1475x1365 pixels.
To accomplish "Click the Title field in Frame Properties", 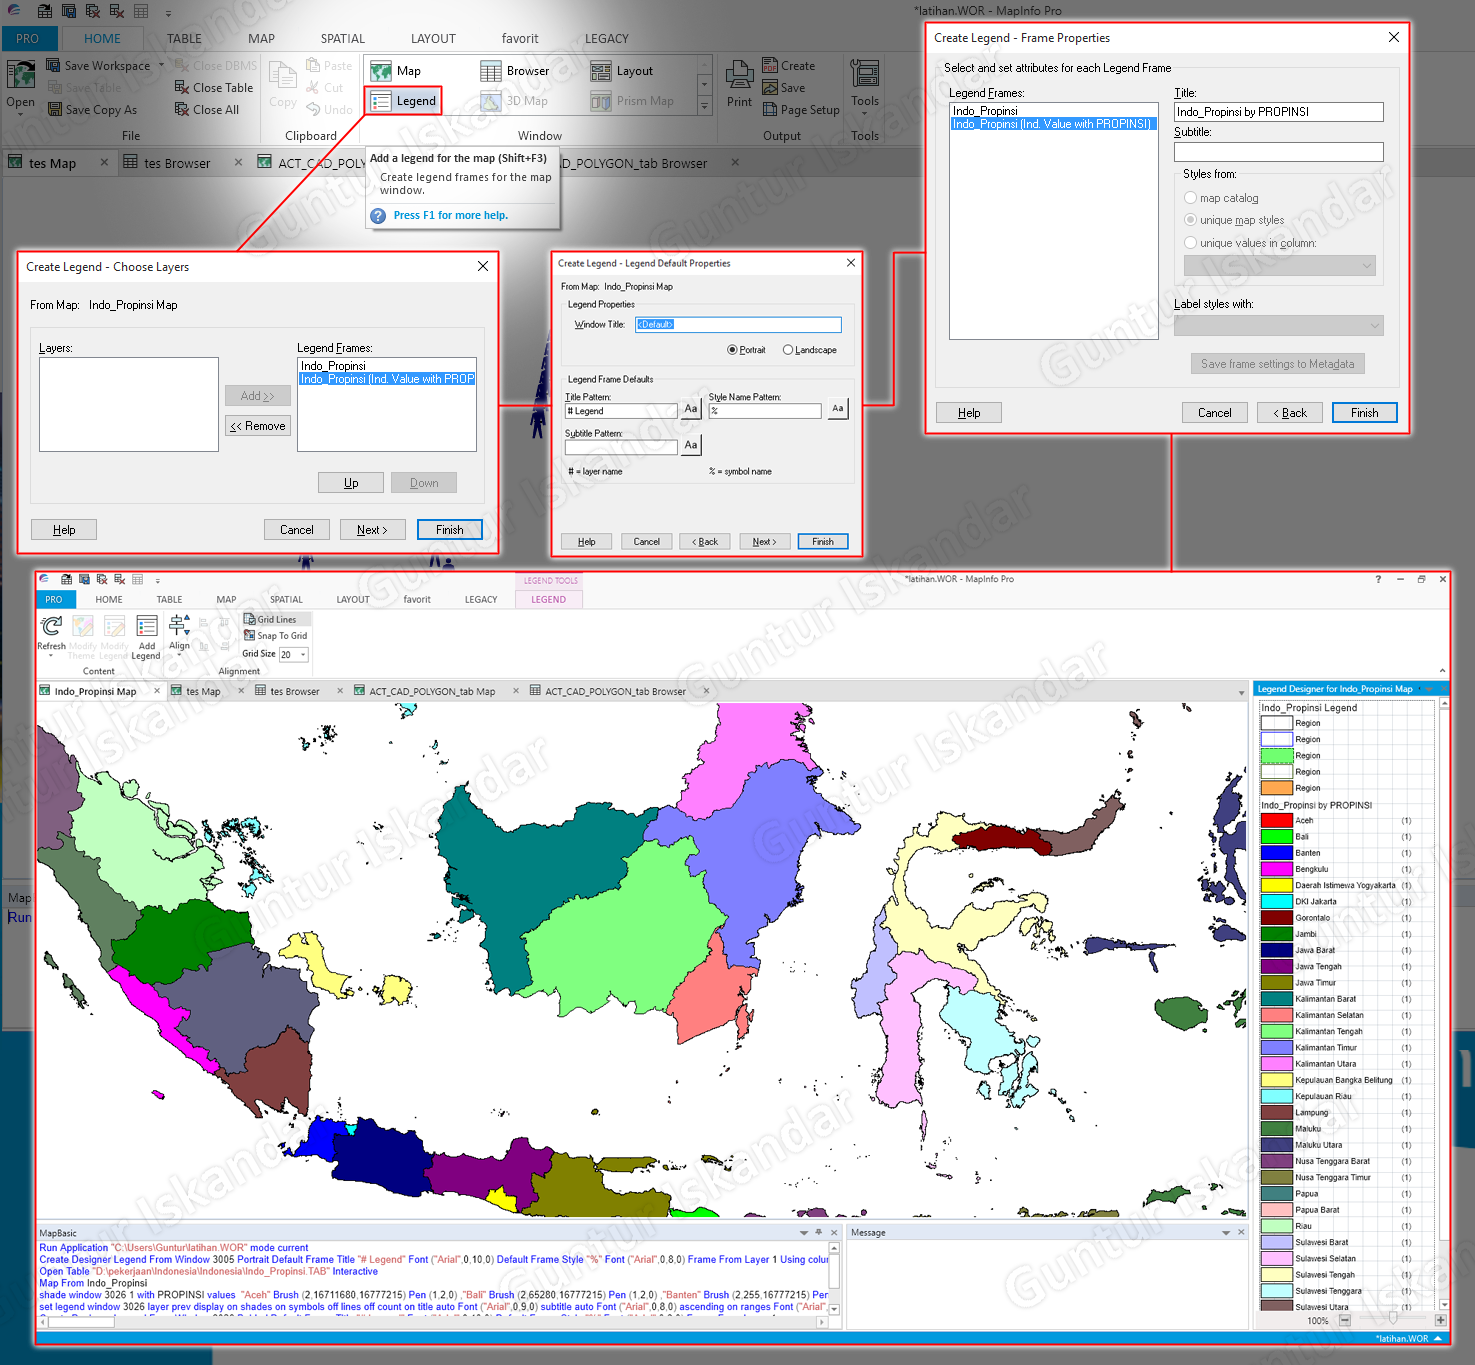I will click(x=1279, y=112).
